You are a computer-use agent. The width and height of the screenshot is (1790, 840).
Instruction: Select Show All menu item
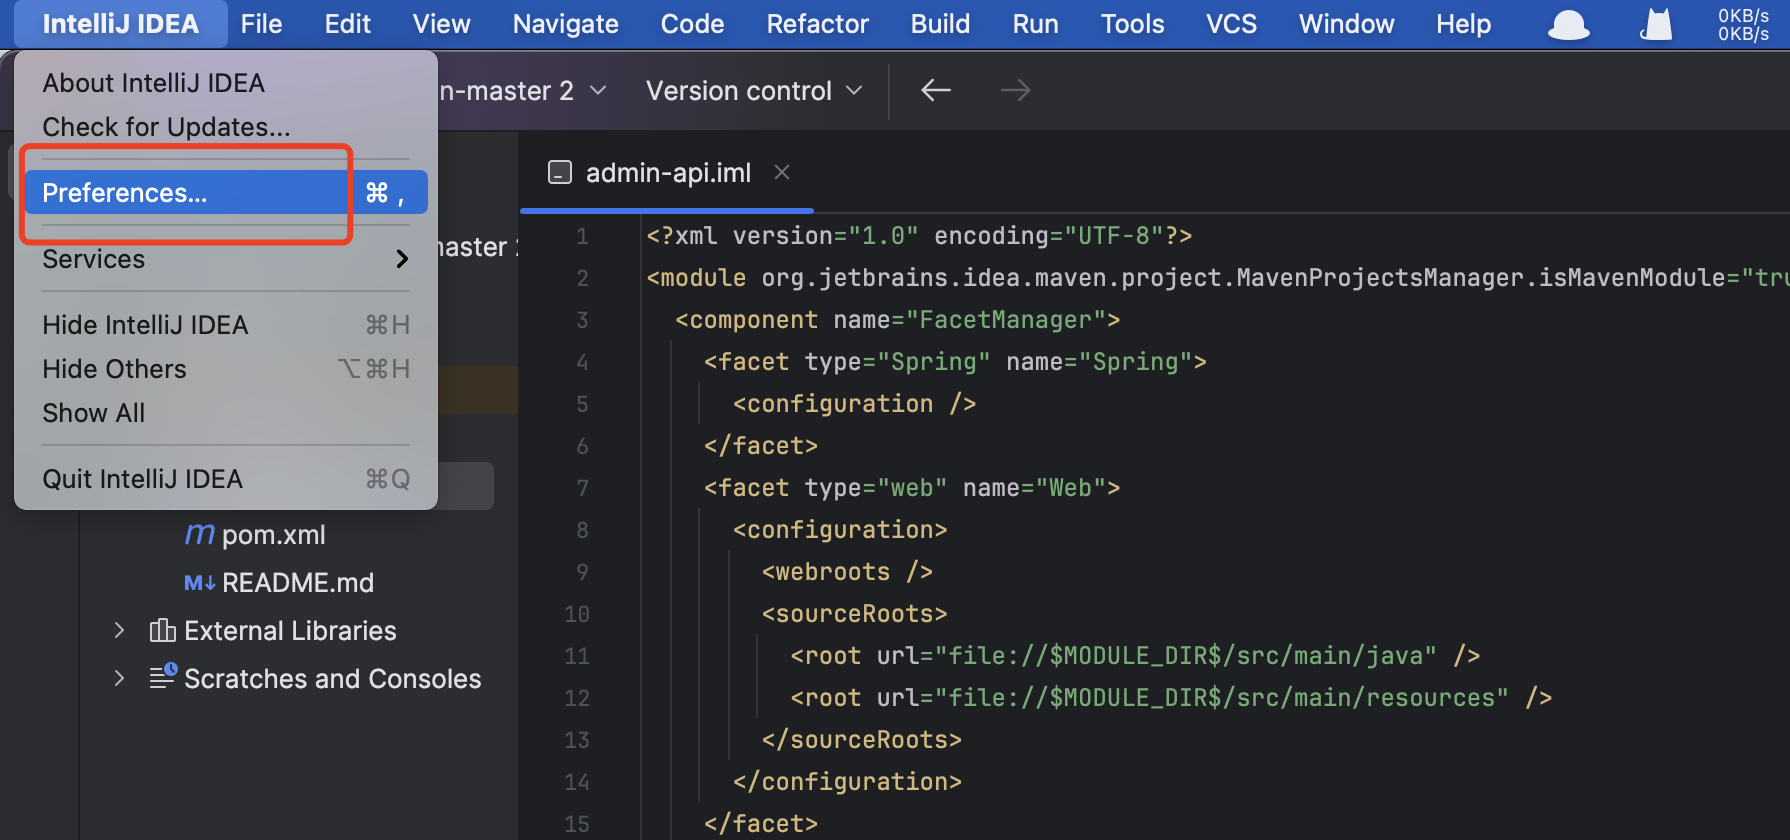(226, 413)
